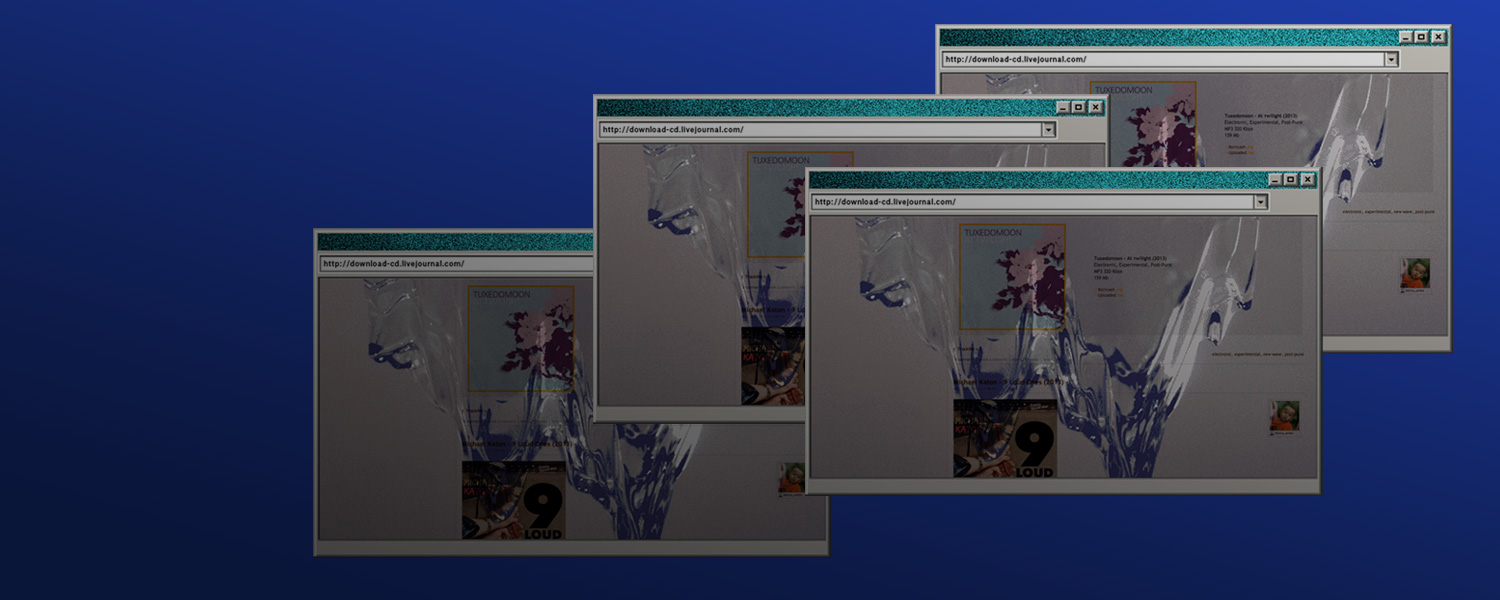This screenshot has height=600, width=1500.
Task: Open the Michael Katon post title in the frontmost window
Action: [x=1008, y=382]
